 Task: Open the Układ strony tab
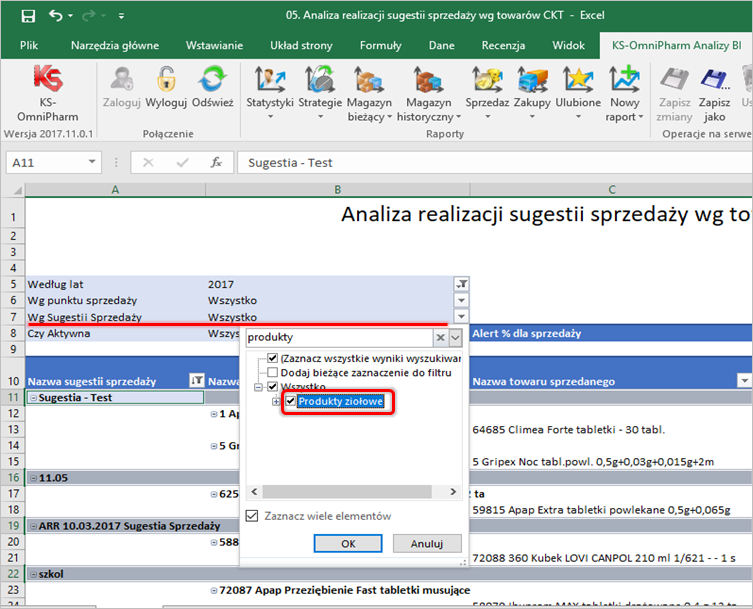(x=301, y=46)
